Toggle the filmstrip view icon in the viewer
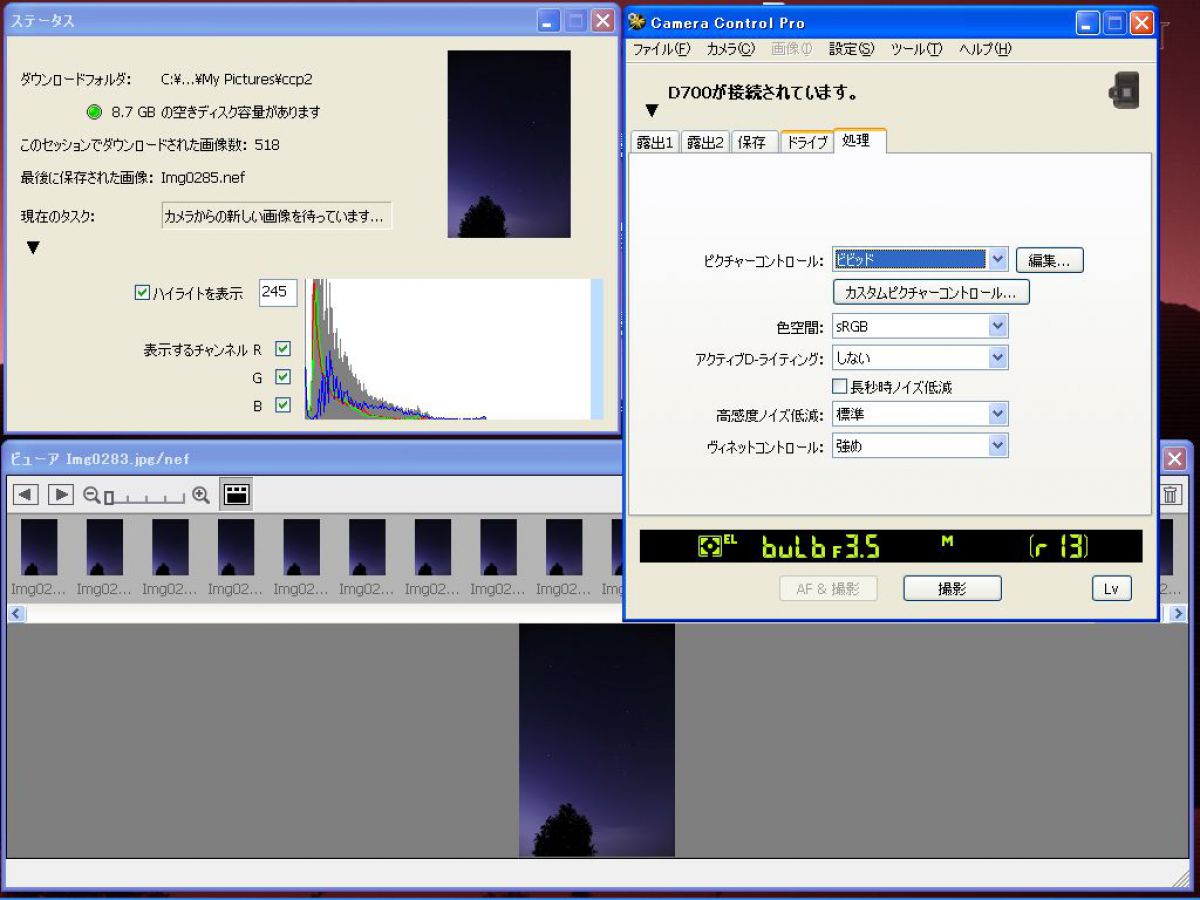Viewport: 1200px width, 900px height. click(x=236, y=492)
